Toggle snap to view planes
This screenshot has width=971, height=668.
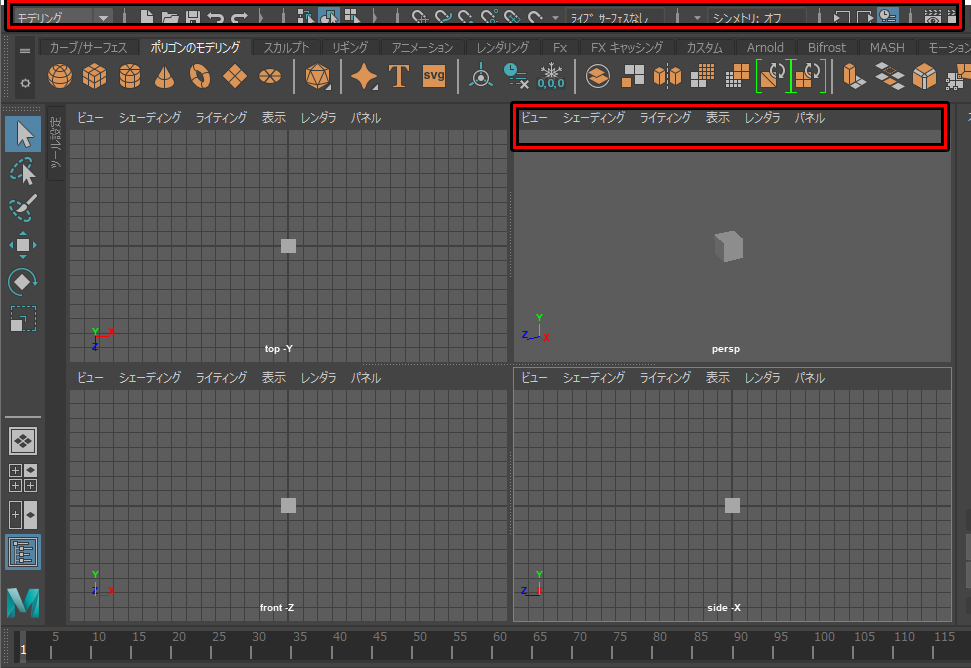click(512, 17)
